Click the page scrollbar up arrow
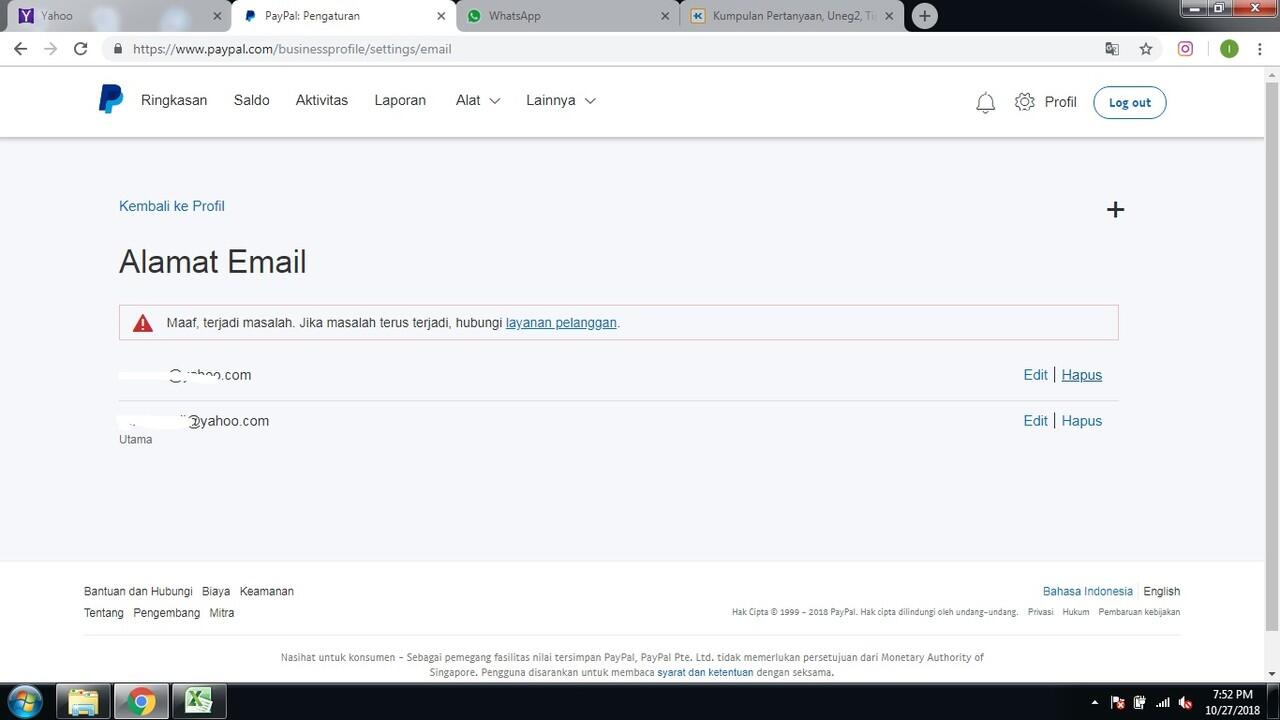The height and width of the screenshot is (720, 1280). point(1272,74)
